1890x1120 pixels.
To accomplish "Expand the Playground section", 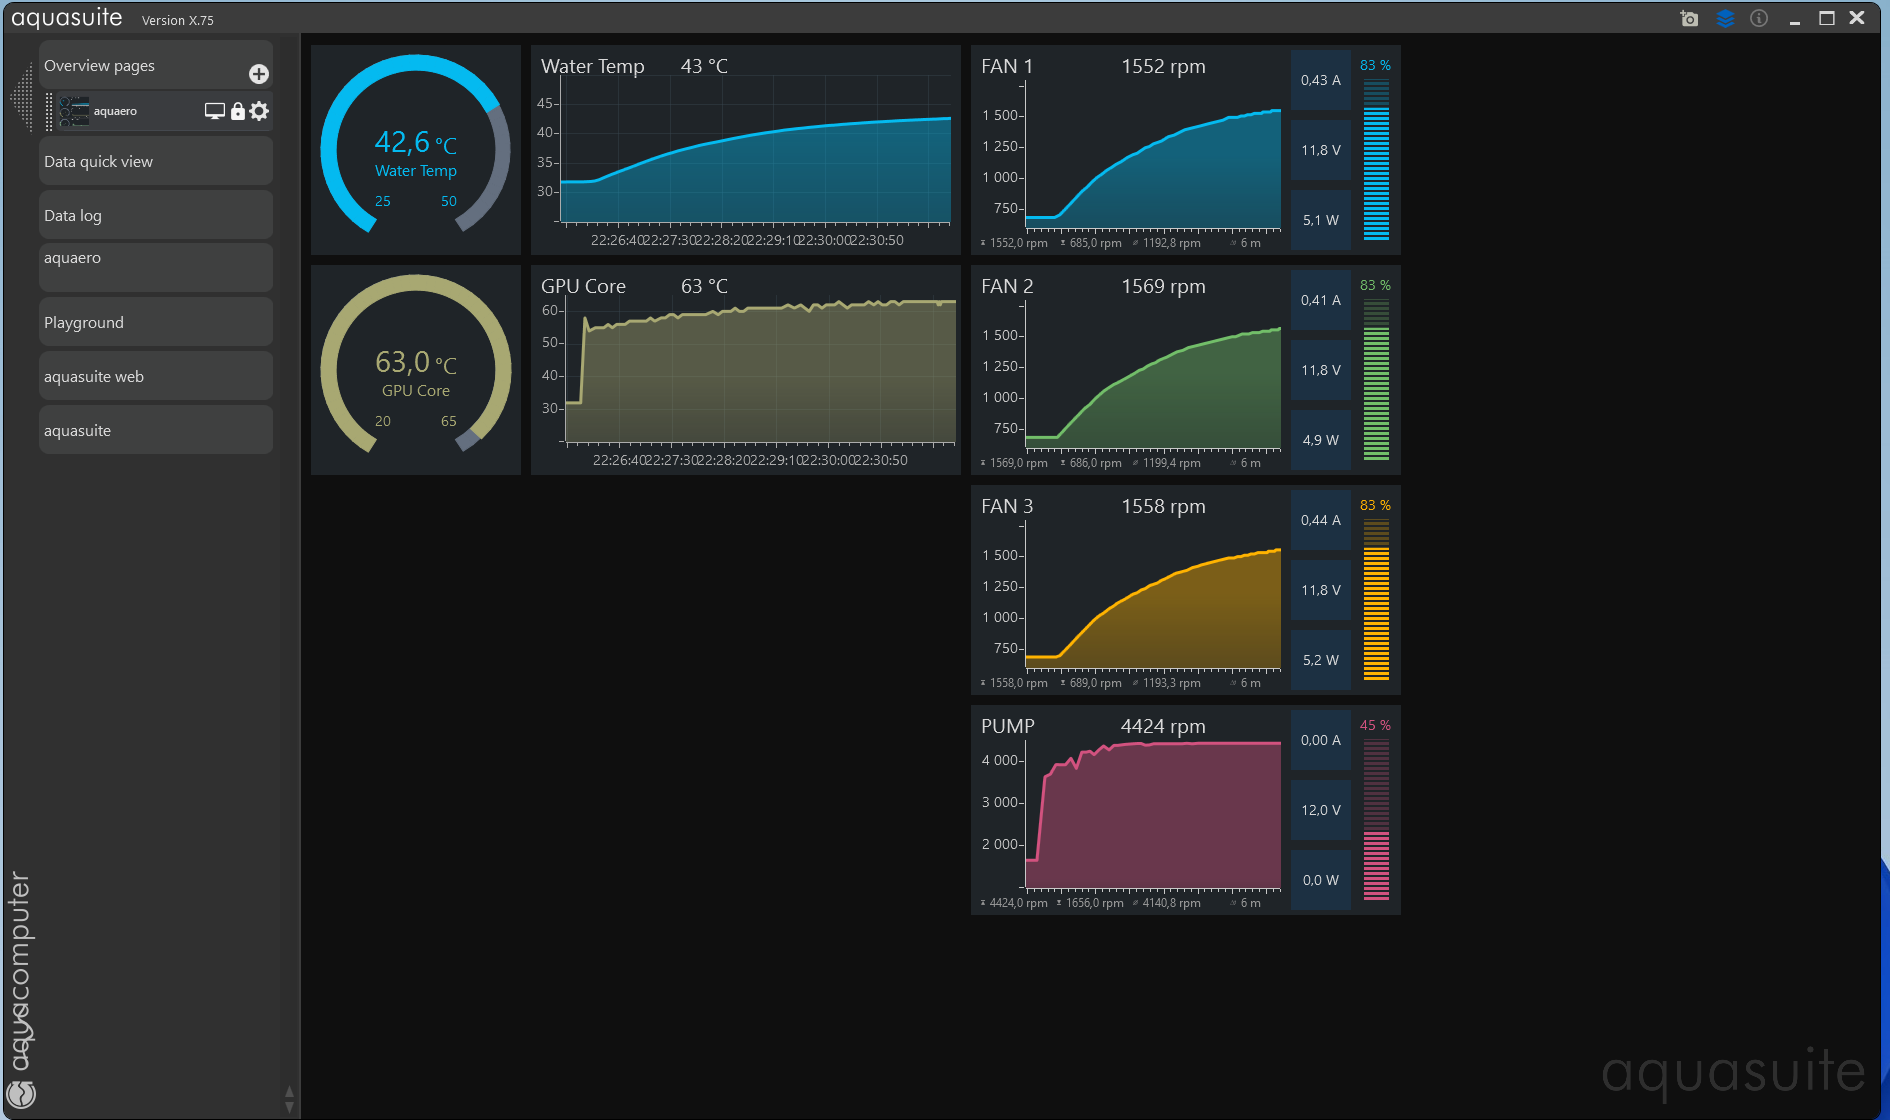I will click(x=156, y=322).
